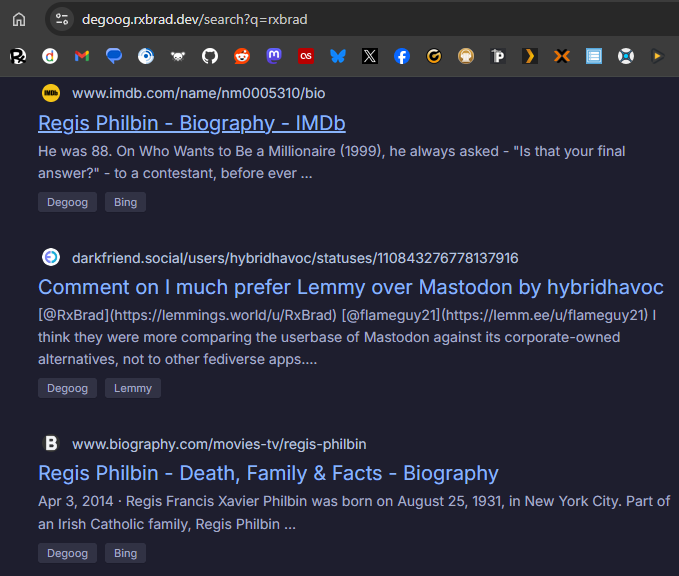The height and width of the screenshot is (576, 679).
Task: Open the Bluesky butterfly bookmark
Action: [x=338, y=56]
